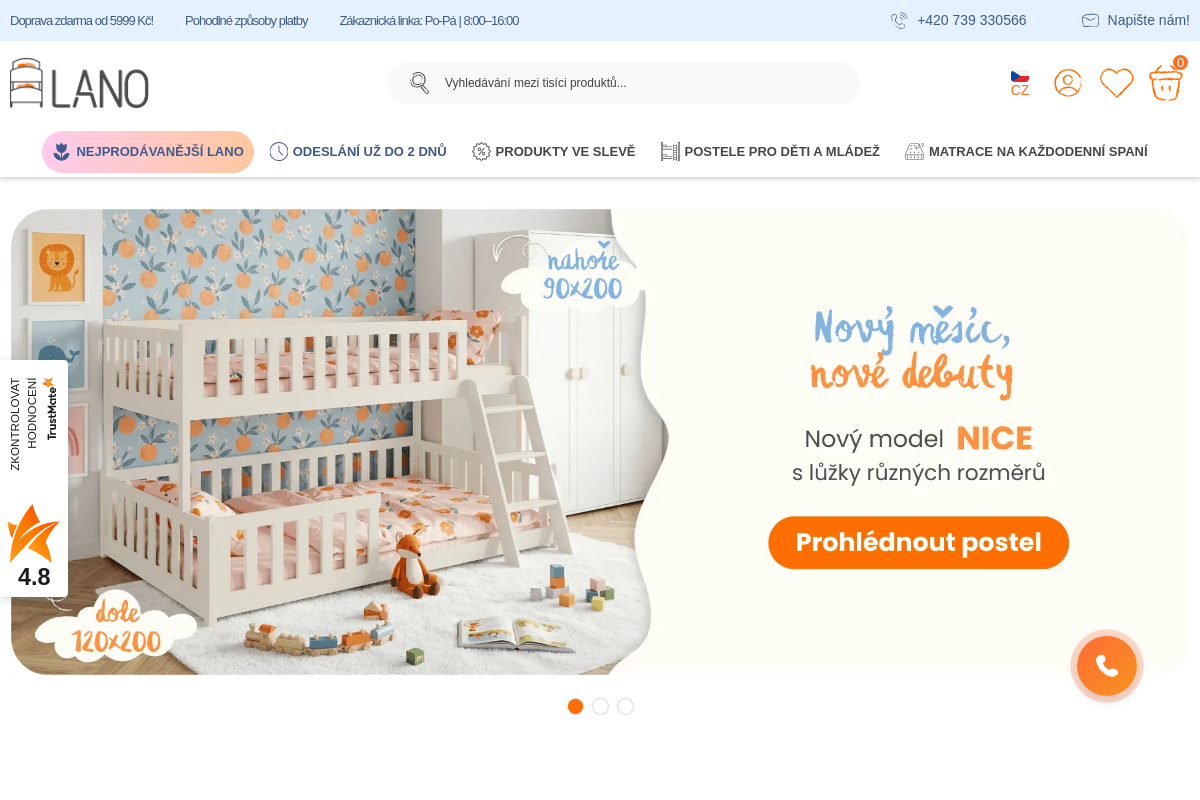Select the second carousel slide dot
The image size is (1200, 800).
(x=600, y=706)
